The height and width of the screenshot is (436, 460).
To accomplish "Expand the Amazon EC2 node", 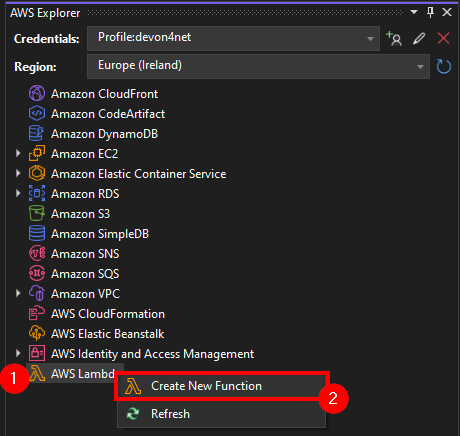I will coord(18,153).
